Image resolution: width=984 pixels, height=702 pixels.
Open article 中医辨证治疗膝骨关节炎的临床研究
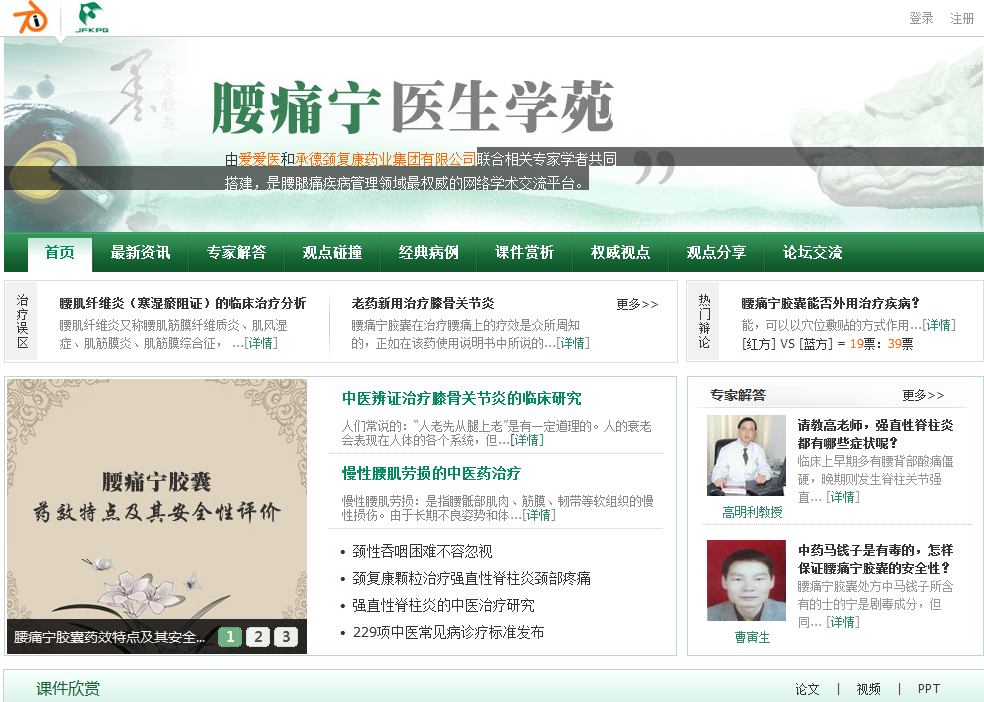(x=462, y=398)
